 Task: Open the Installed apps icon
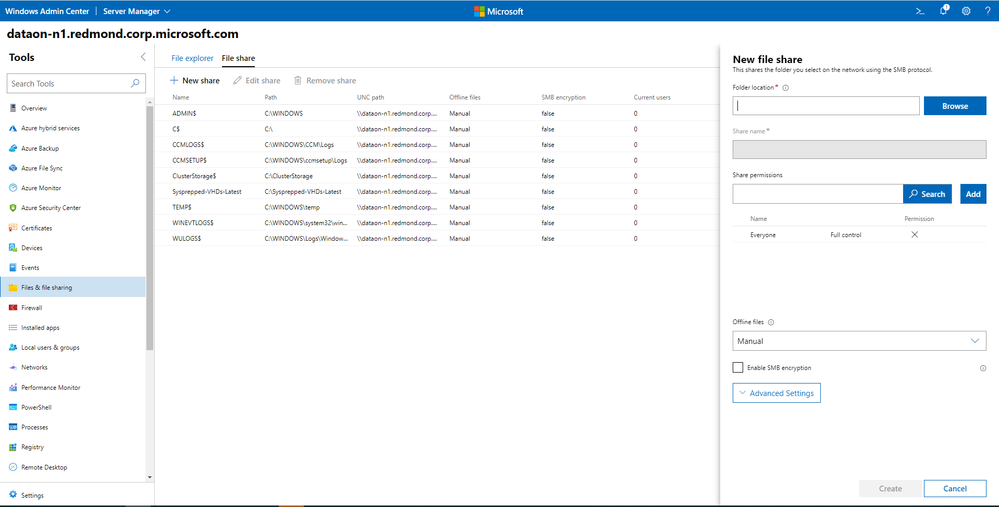tap(13, 327)
